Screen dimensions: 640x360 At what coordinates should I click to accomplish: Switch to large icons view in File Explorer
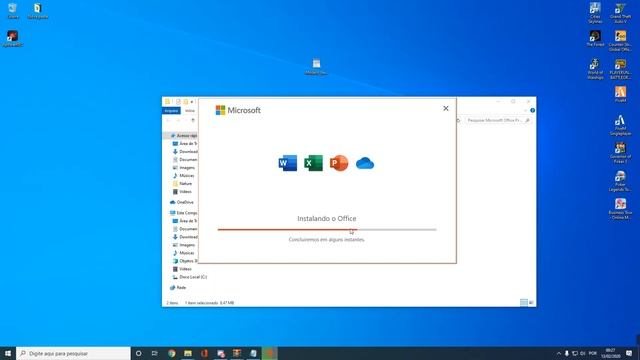[x=531, y=302]
